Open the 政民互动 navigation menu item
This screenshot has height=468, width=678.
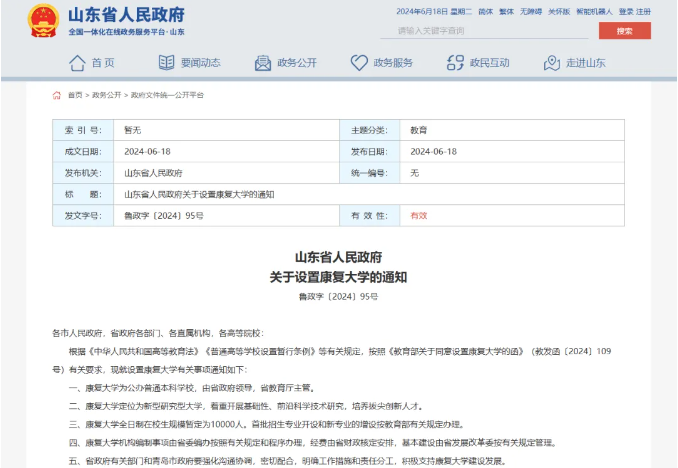coord(489,63)
